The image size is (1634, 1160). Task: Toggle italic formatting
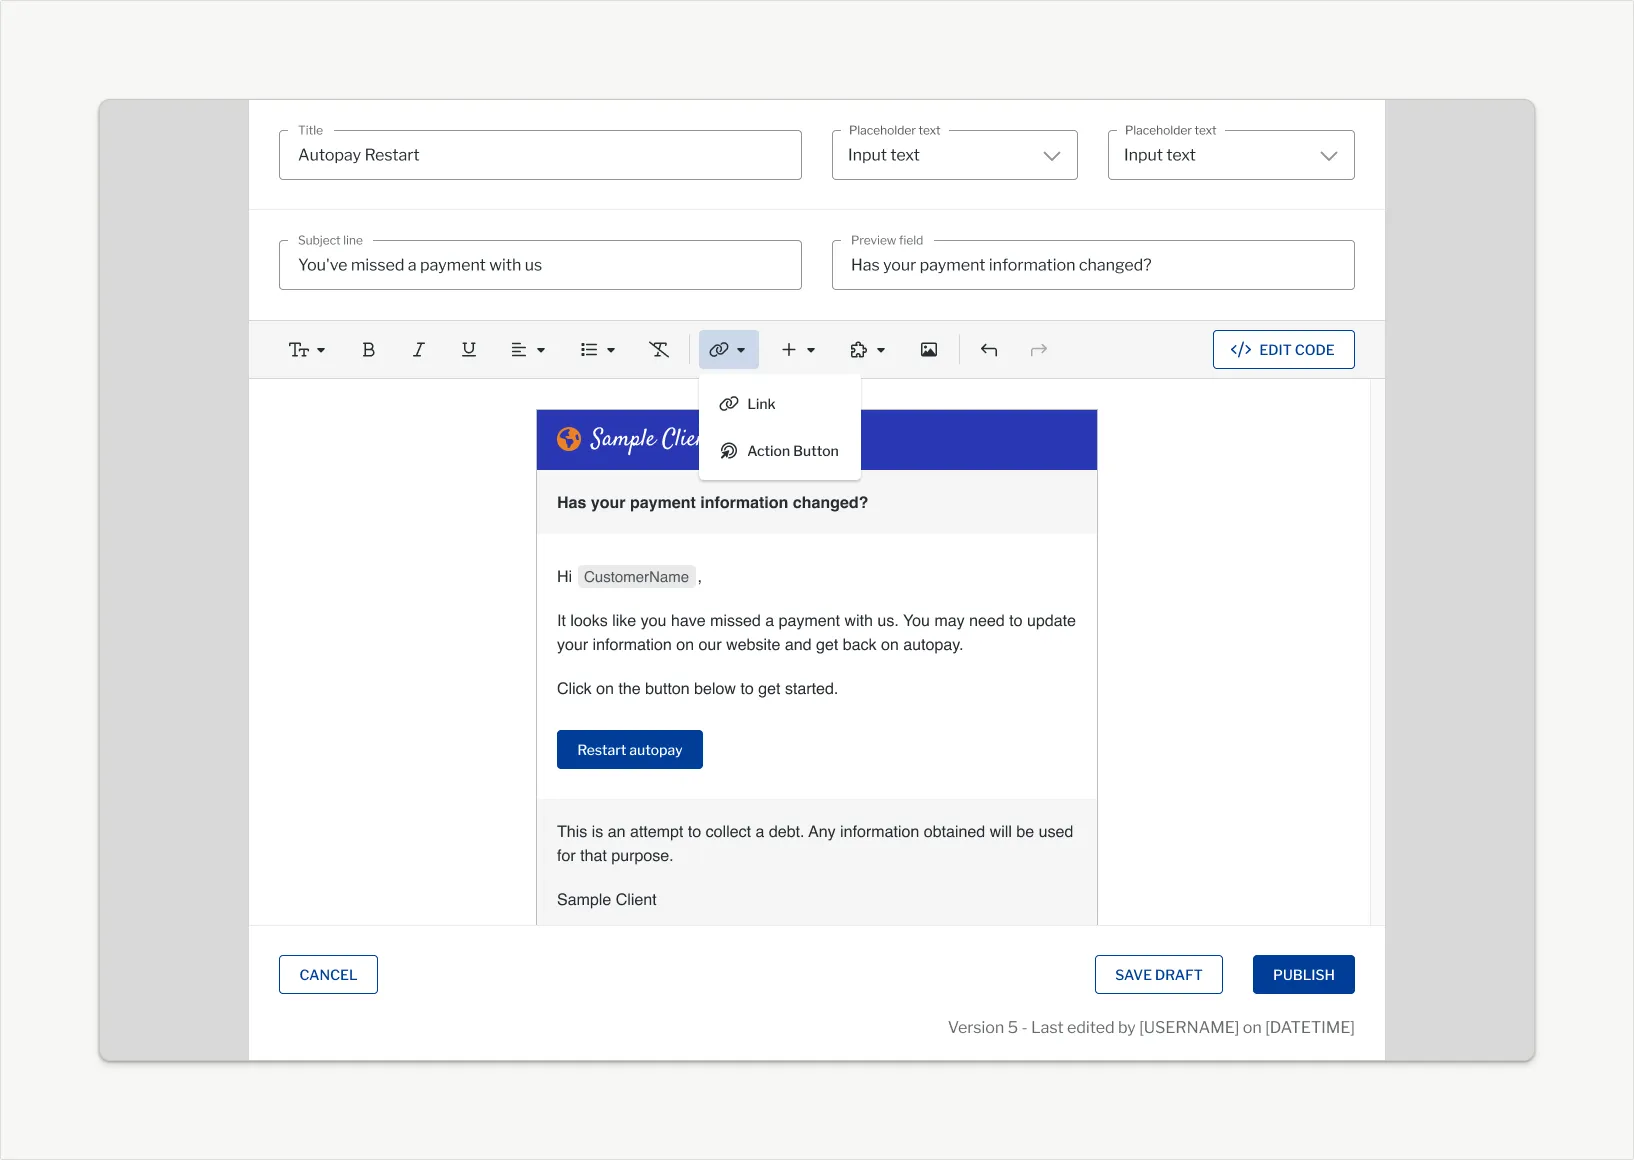pyautogui.click(x=418, y=350)
